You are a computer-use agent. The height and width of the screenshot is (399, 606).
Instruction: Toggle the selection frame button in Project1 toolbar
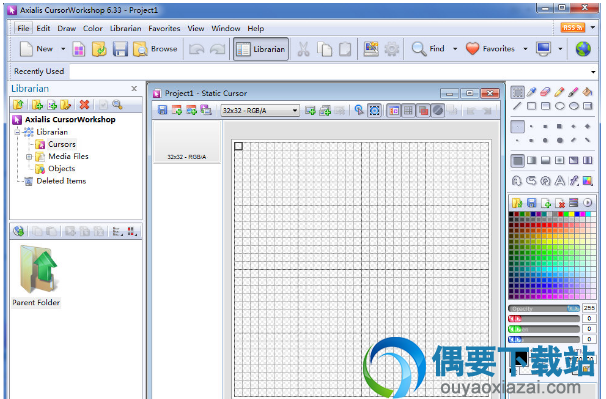tap(374, 111)
